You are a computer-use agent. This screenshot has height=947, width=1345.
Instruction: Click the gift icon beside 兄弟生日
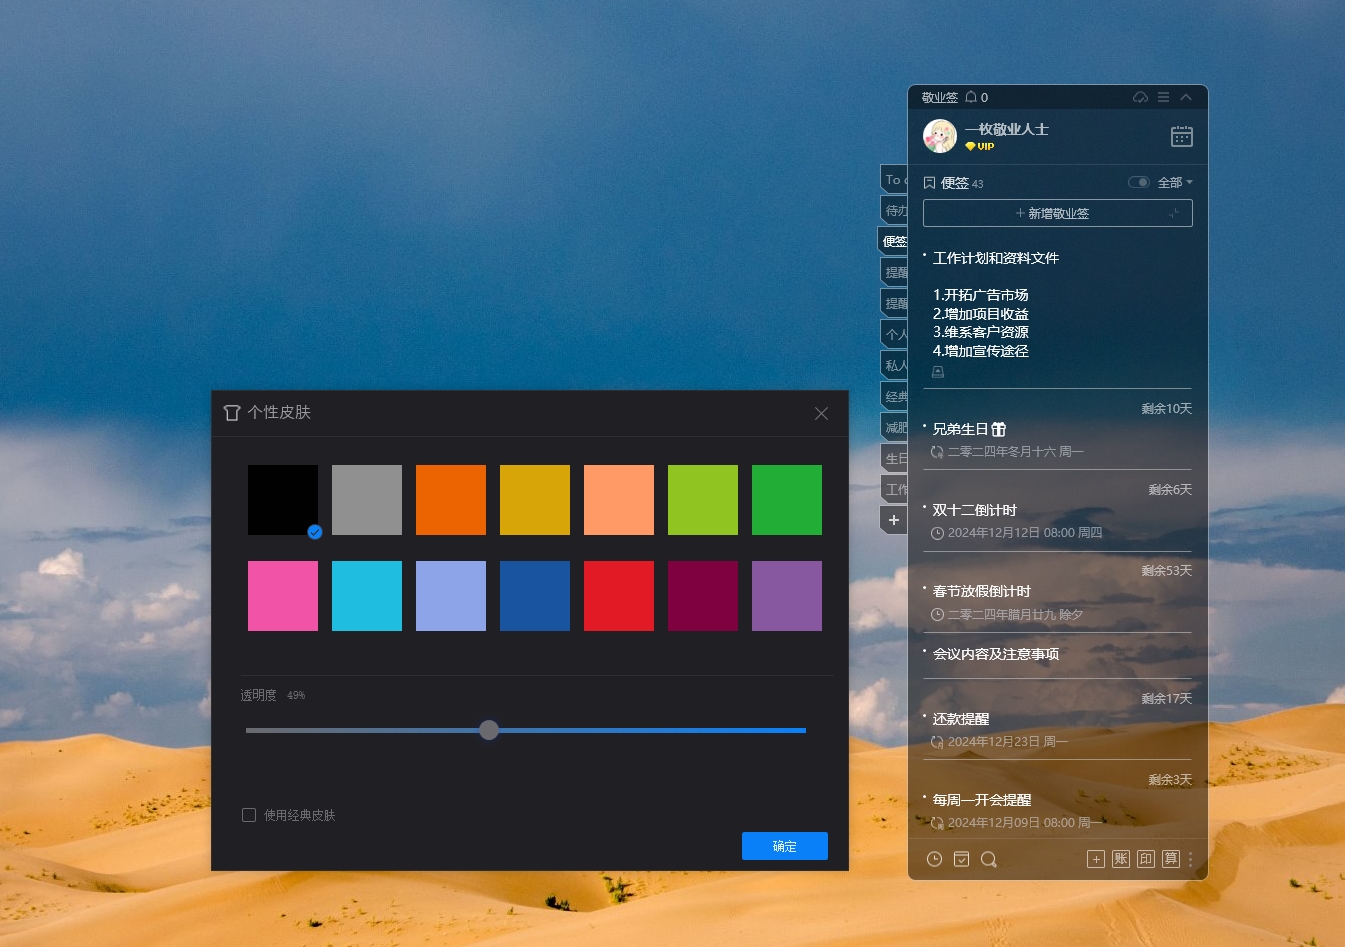tap(998, 429)
